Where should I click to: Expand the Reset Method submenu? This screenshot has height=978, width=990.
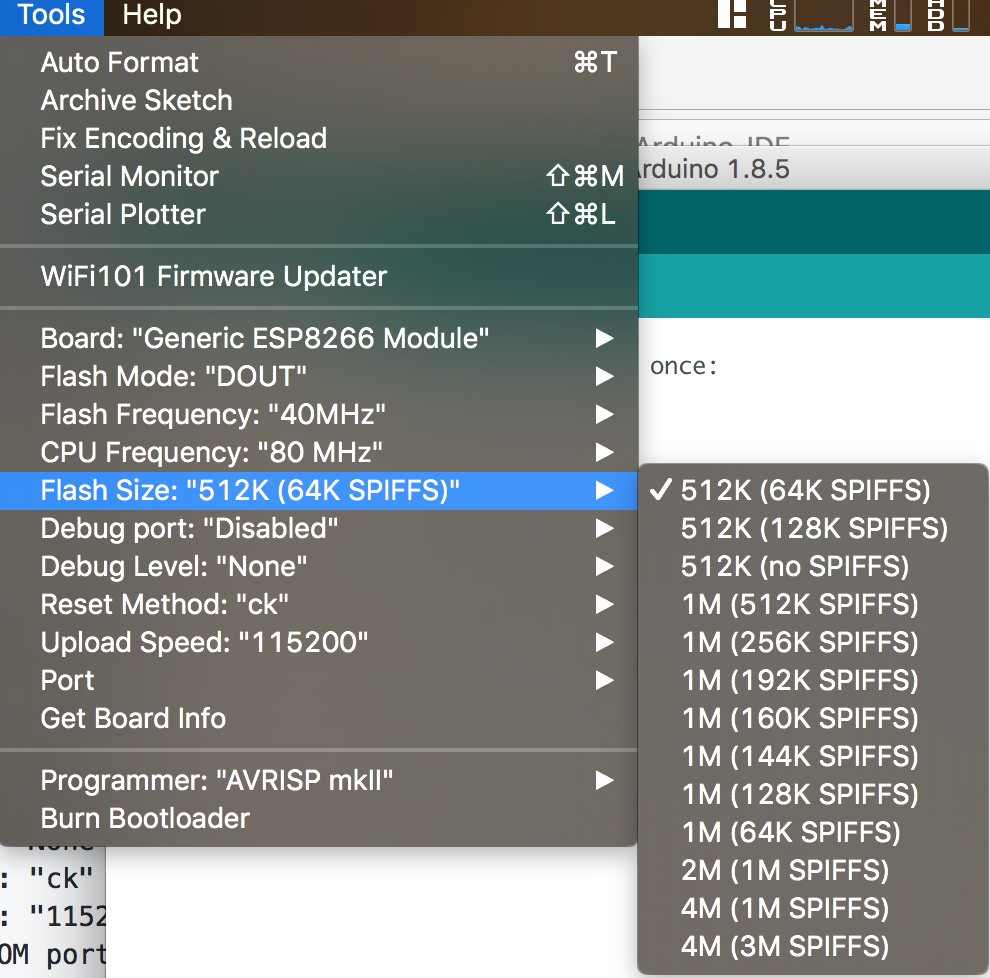coord(319,604)
